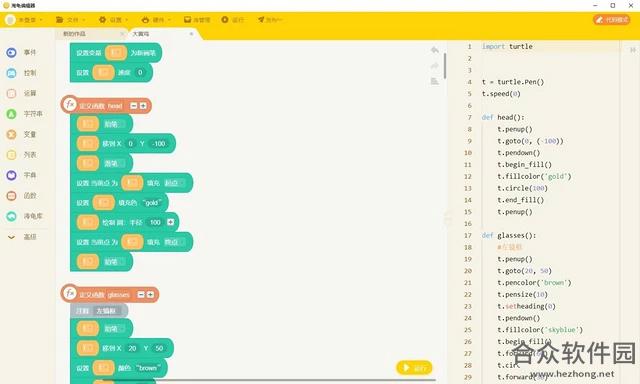This screenshot has width=640, height=384.
Task: Click the undo arrow icon in workspace
Action: (435, 50)
